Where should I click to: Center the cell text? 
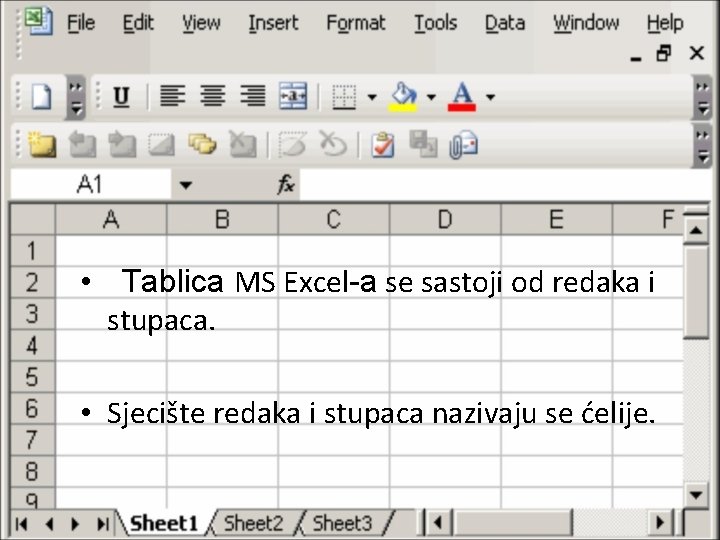tap(213, 96)
